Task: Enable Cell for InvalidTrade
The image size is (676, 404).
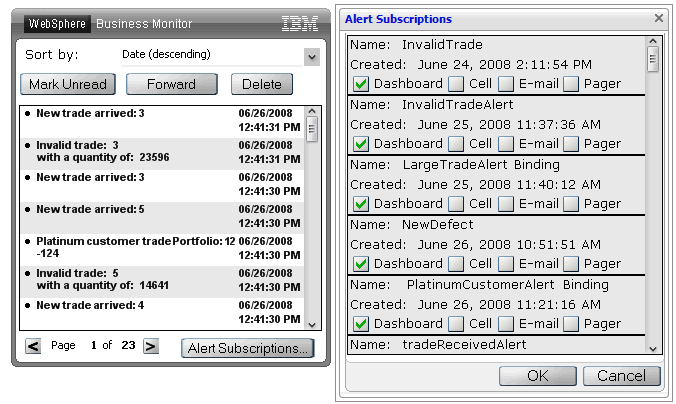Action: 456,84
